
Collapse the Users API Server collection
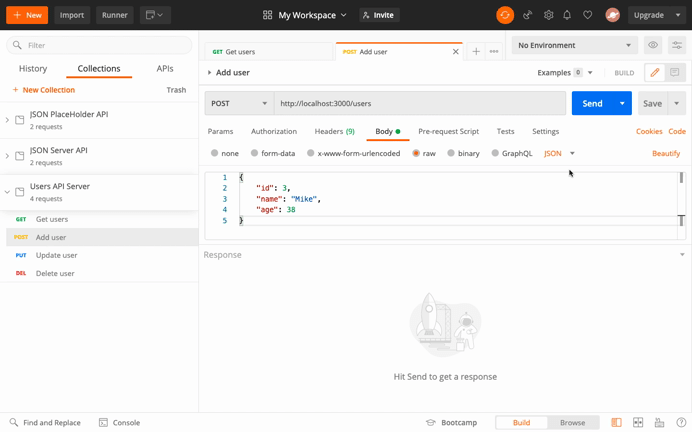click(7, 192)
